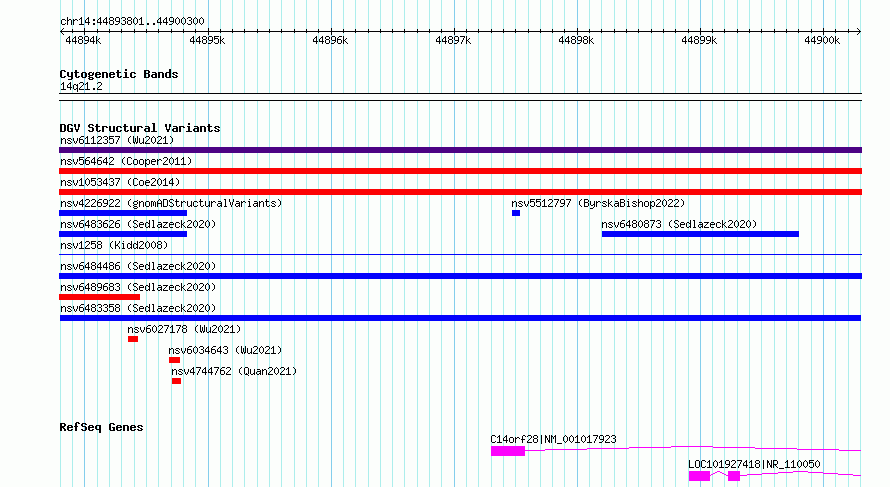890x487 pixels.
Task: Open the nsv4744762 (Quan2021) label
Action: [234, 371]
